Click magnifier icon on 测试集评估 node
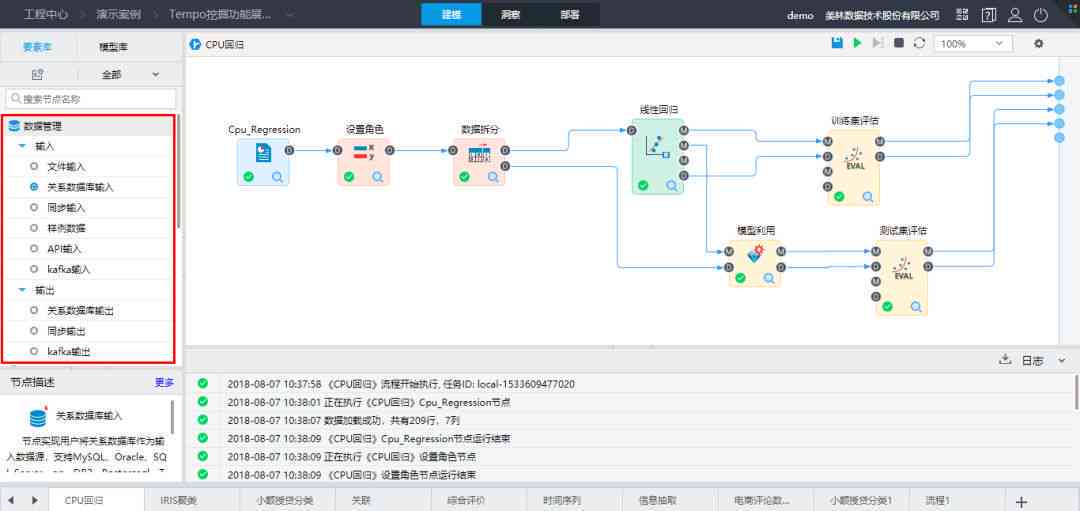1080x511 pixels. [x=916, y=307]
